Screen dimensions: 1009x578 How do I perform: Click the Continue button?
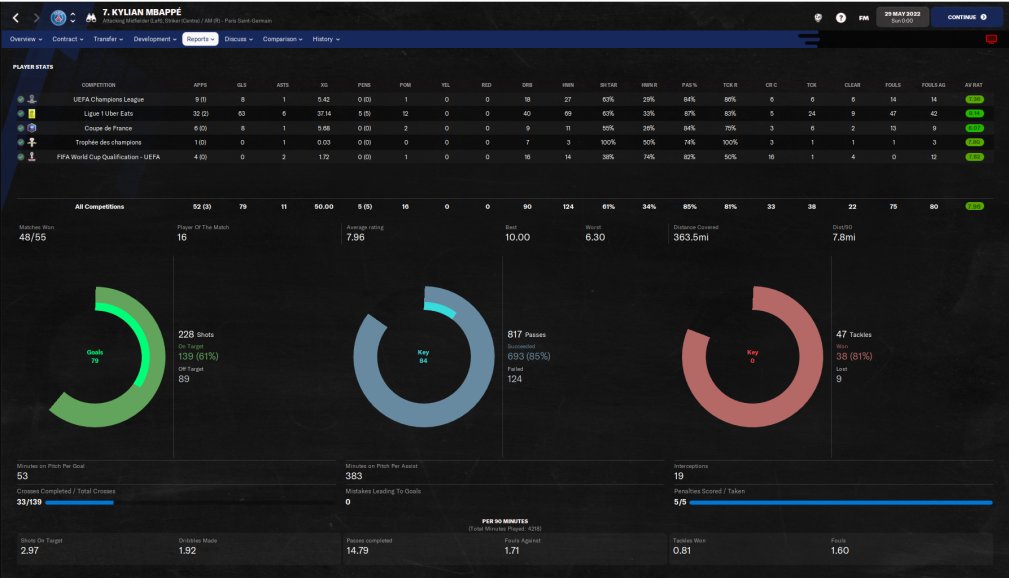pyautogui.click(x=967, y=17)
